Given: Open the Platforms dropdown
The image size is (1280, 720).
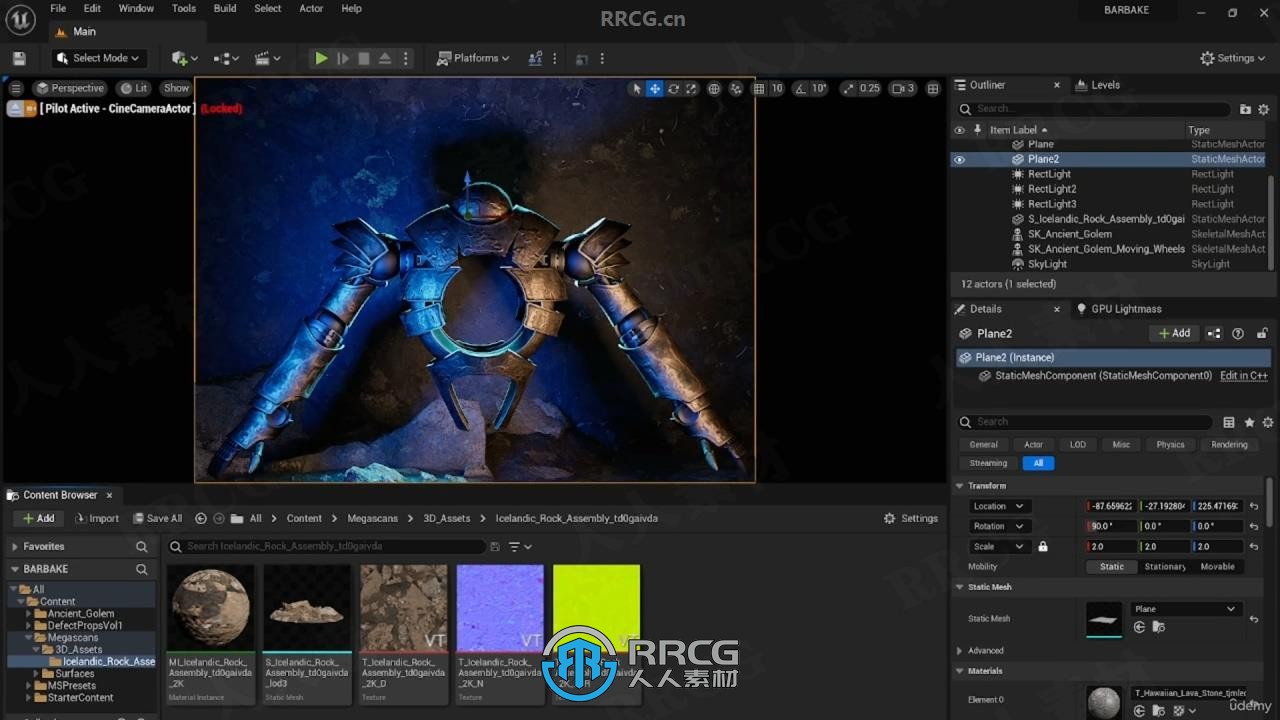Looking at the screenshot, I should (x=473, y=58).
